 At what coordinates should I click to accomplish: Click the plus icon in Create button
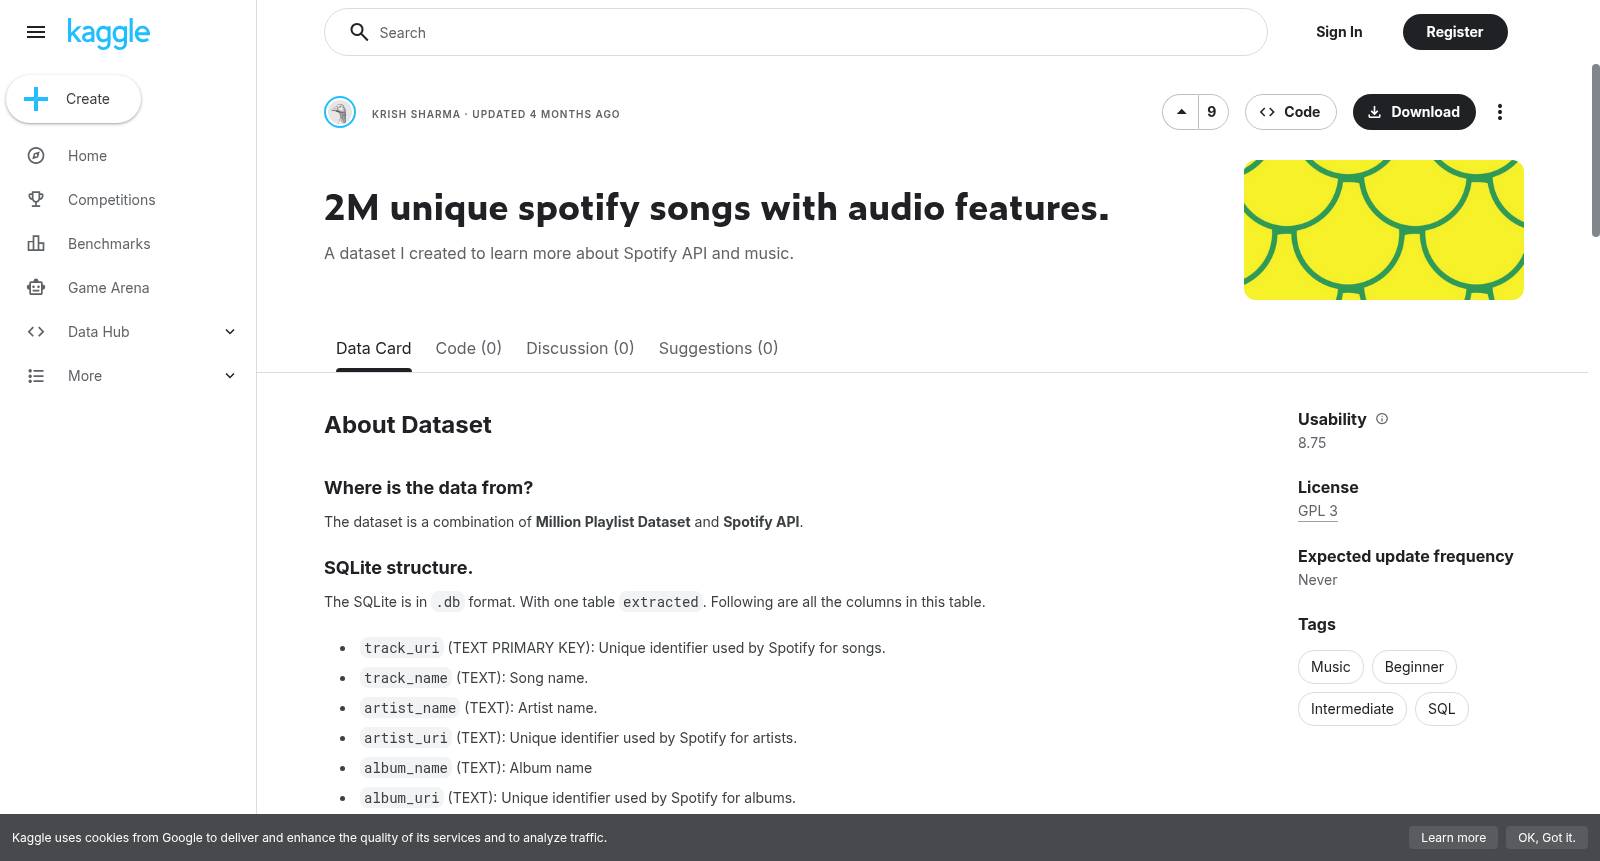pos(36,99)
